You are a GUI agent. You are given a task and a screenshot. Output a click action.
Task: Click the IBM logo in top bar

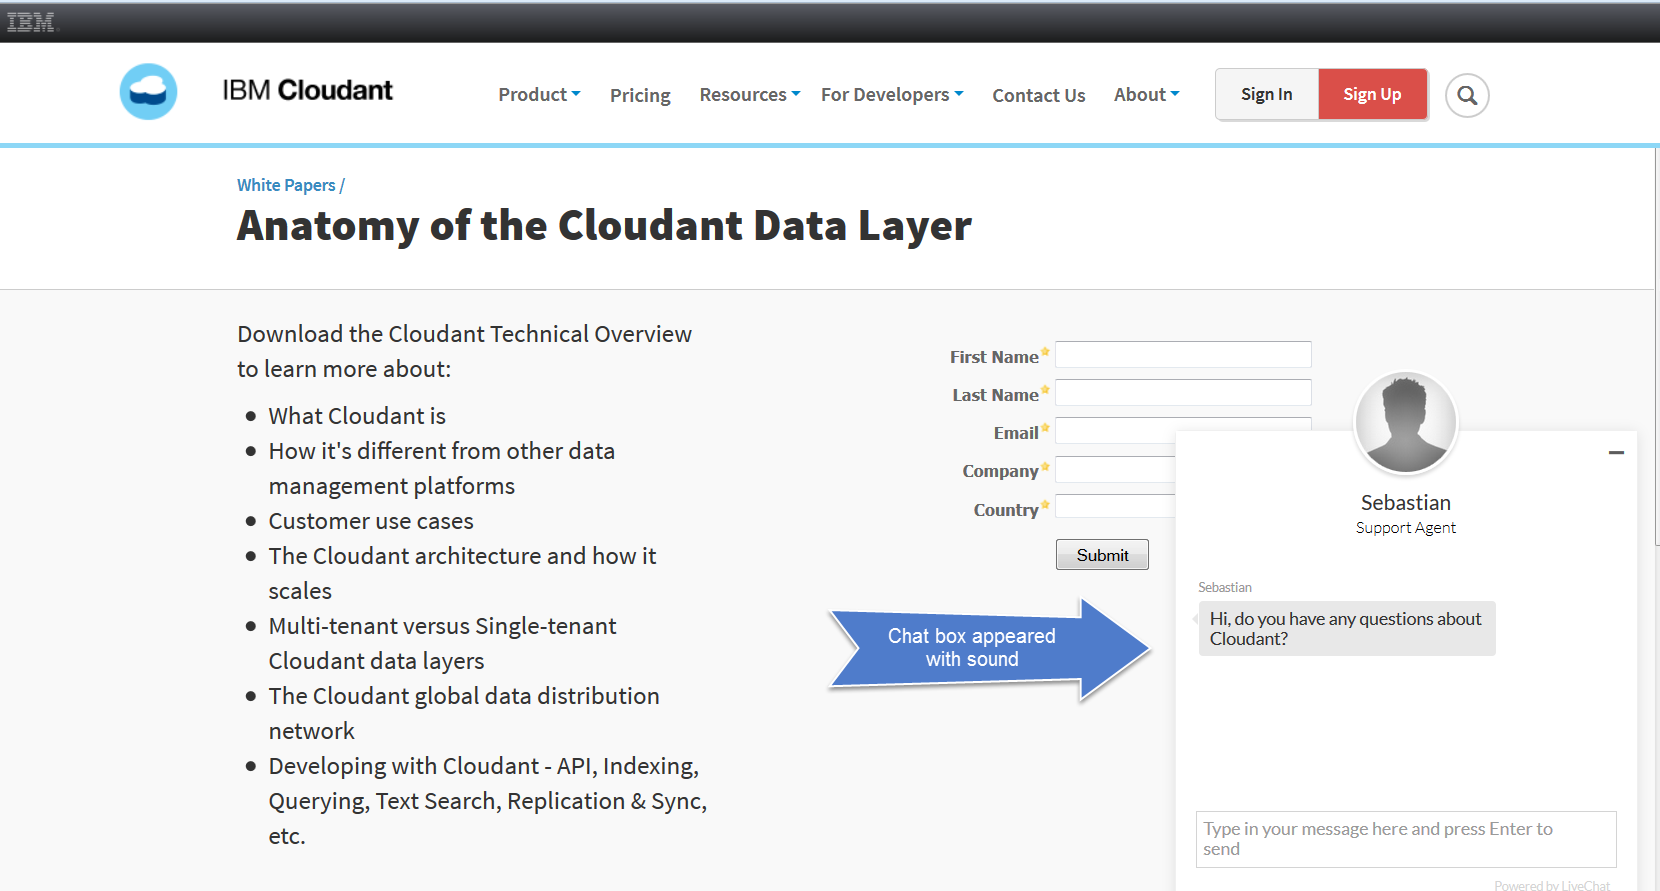coord(32,22)
